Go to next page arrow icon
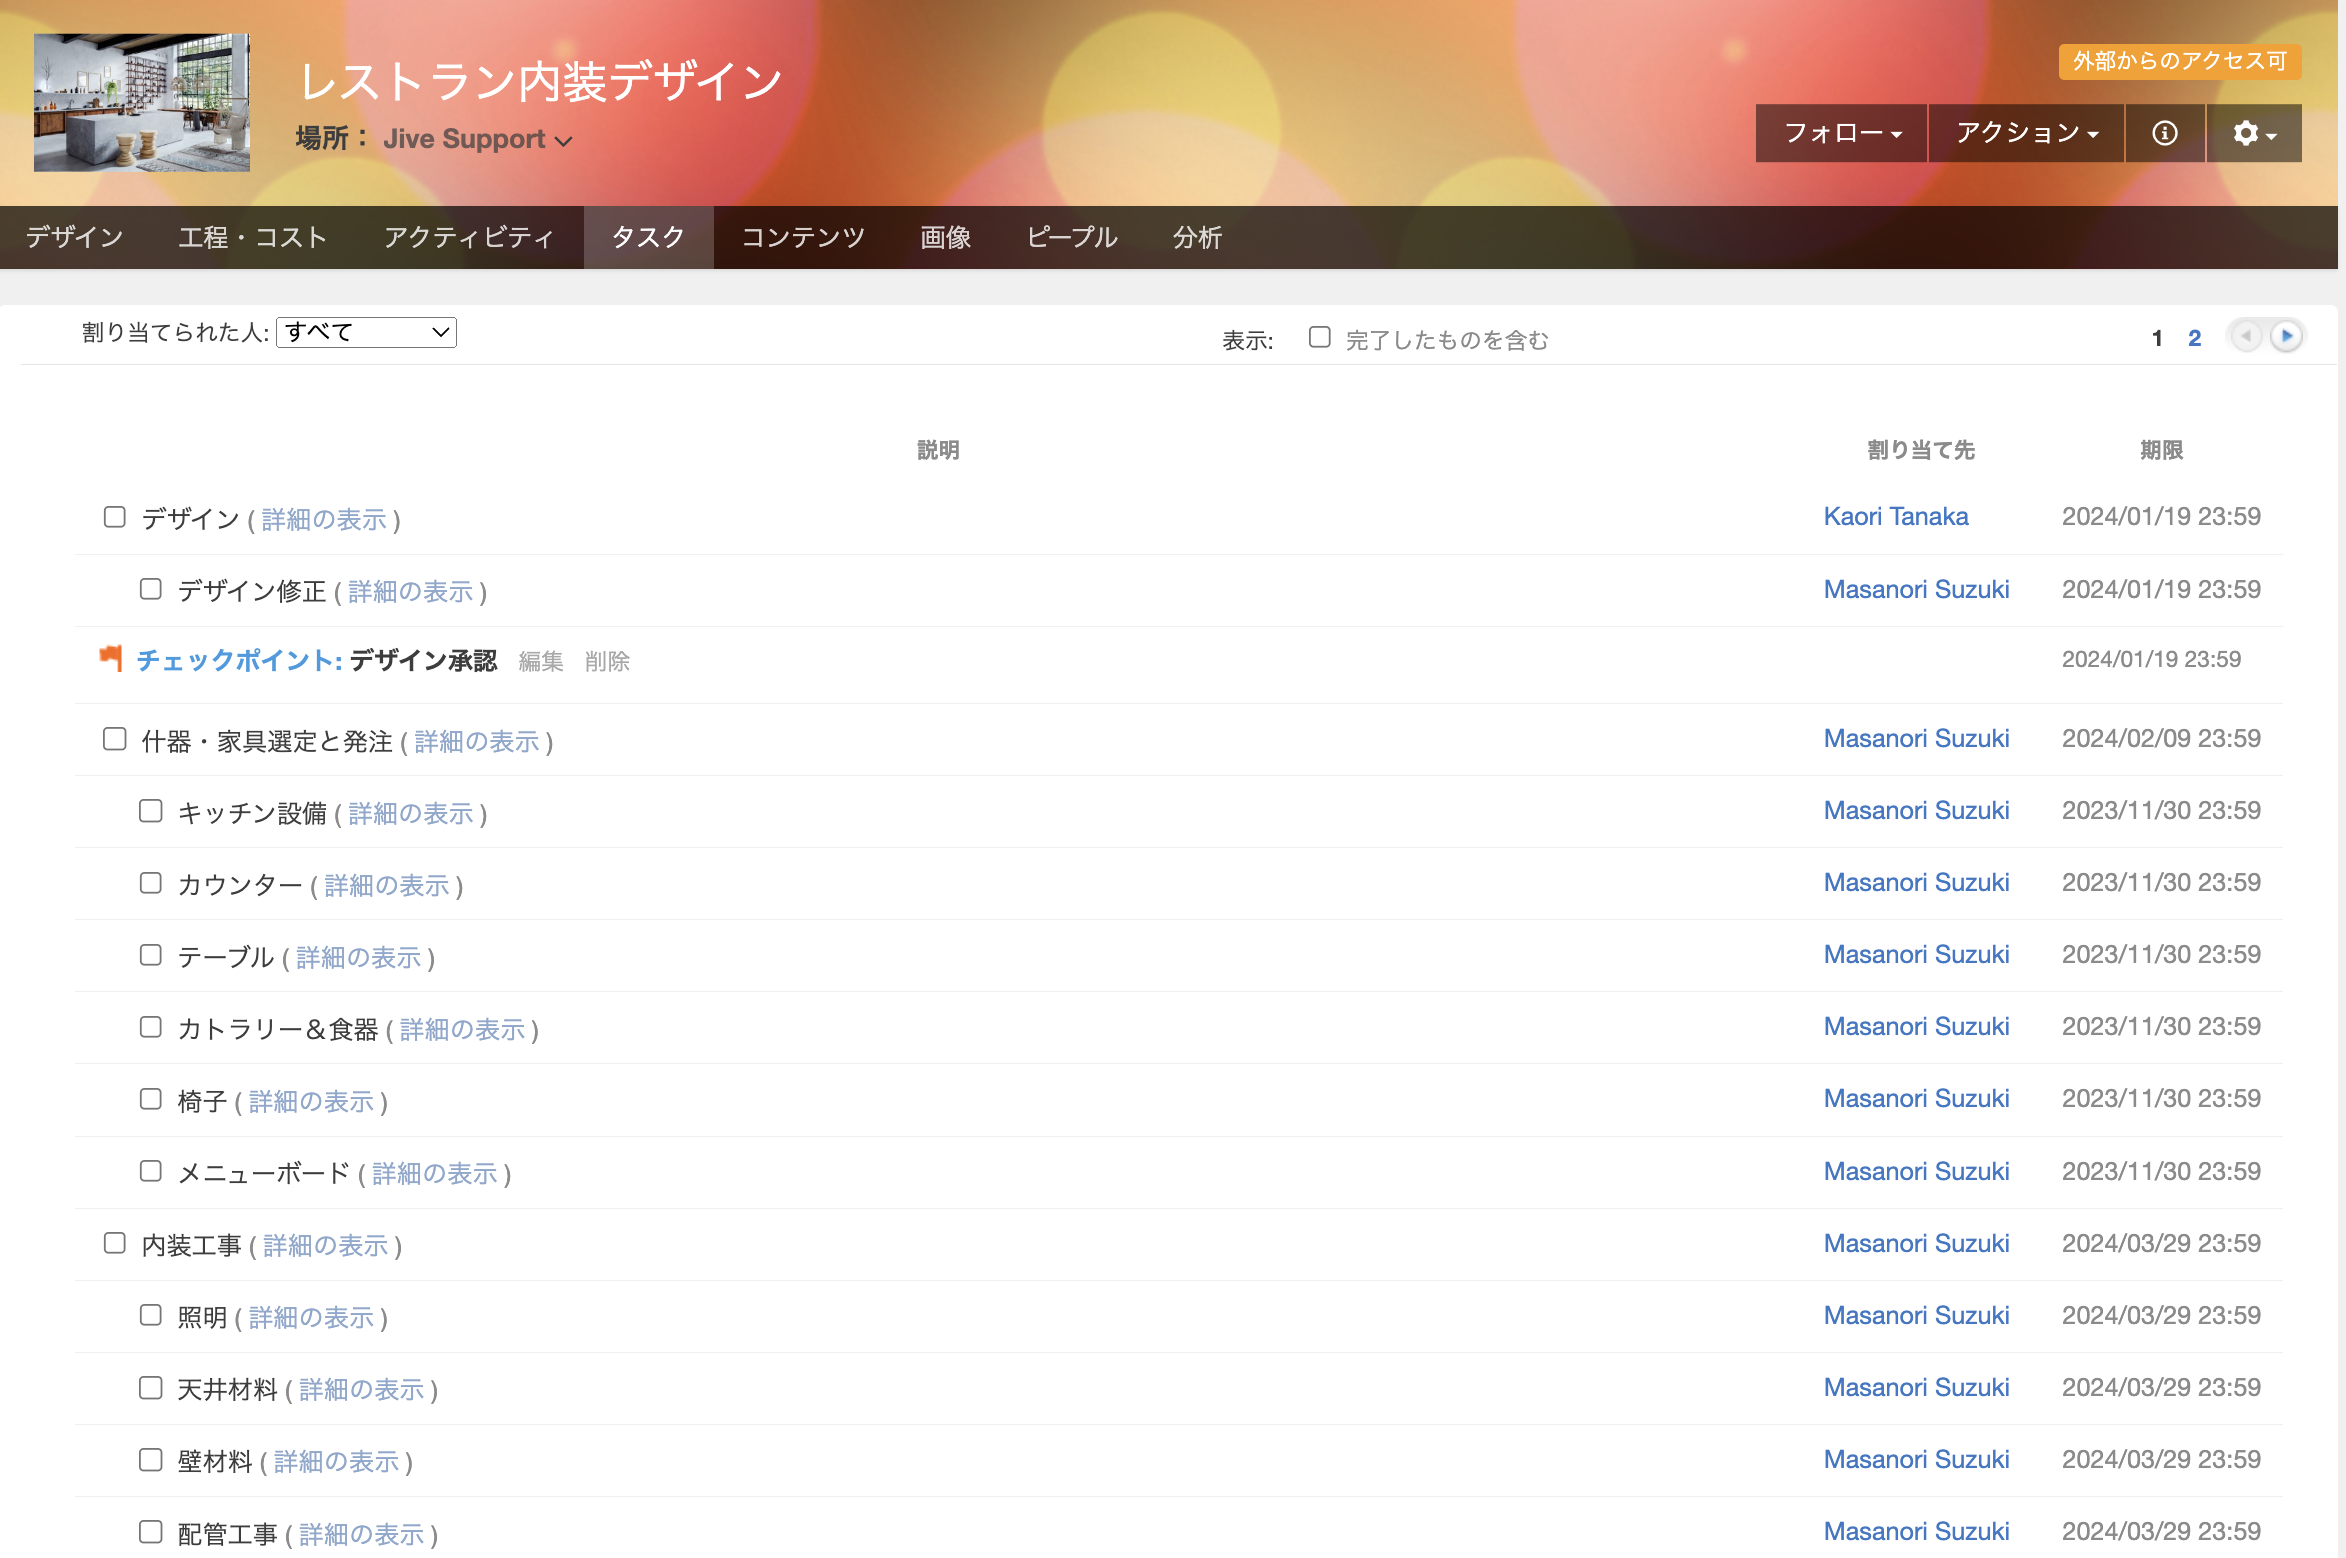Viewport: 2346px width, 1558px height. [2286, 336]
